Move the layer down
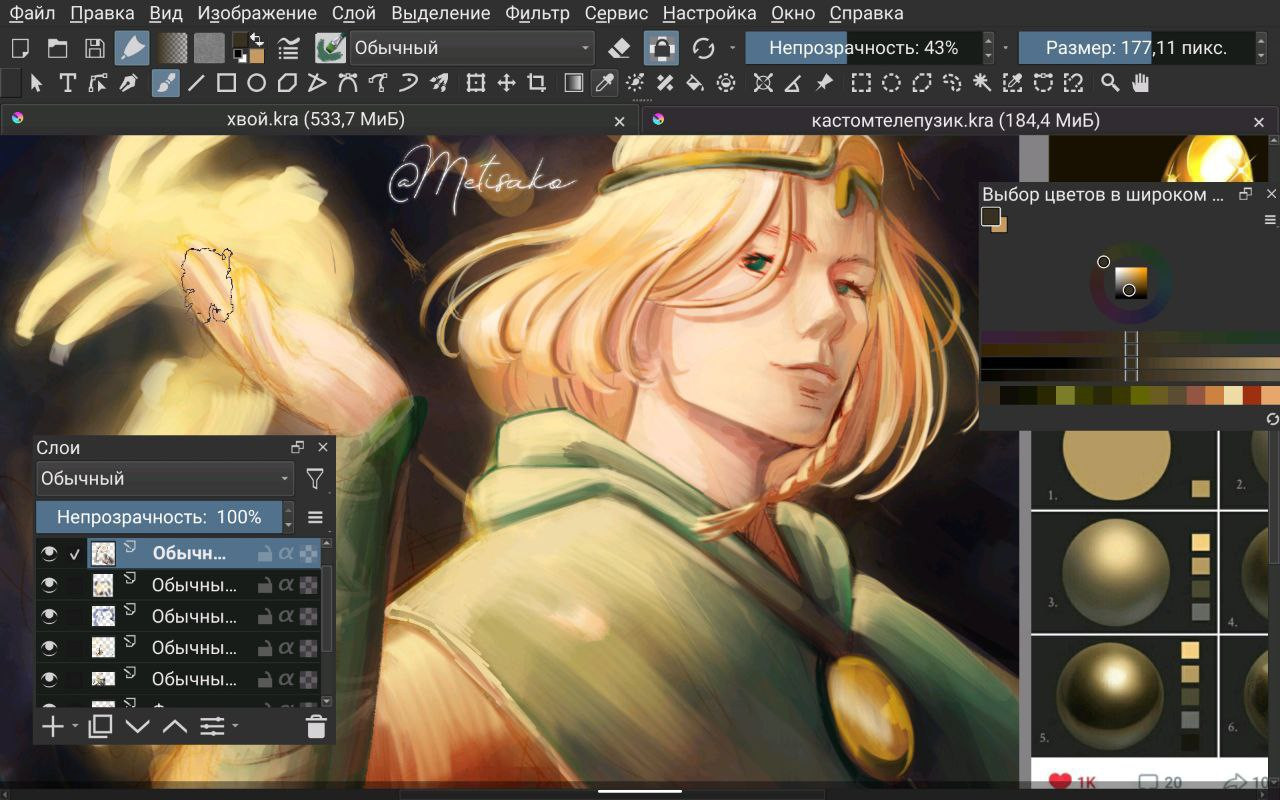 (137, 727)
